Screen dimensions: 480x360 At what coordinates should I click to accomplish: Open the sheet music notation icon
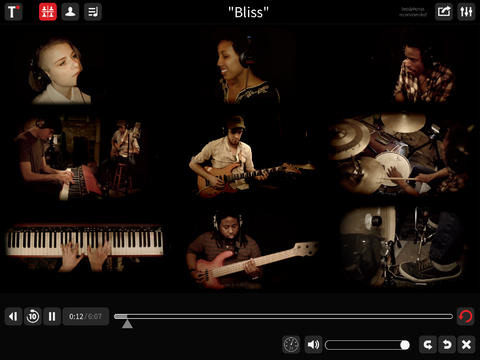[x=93, y=12]
